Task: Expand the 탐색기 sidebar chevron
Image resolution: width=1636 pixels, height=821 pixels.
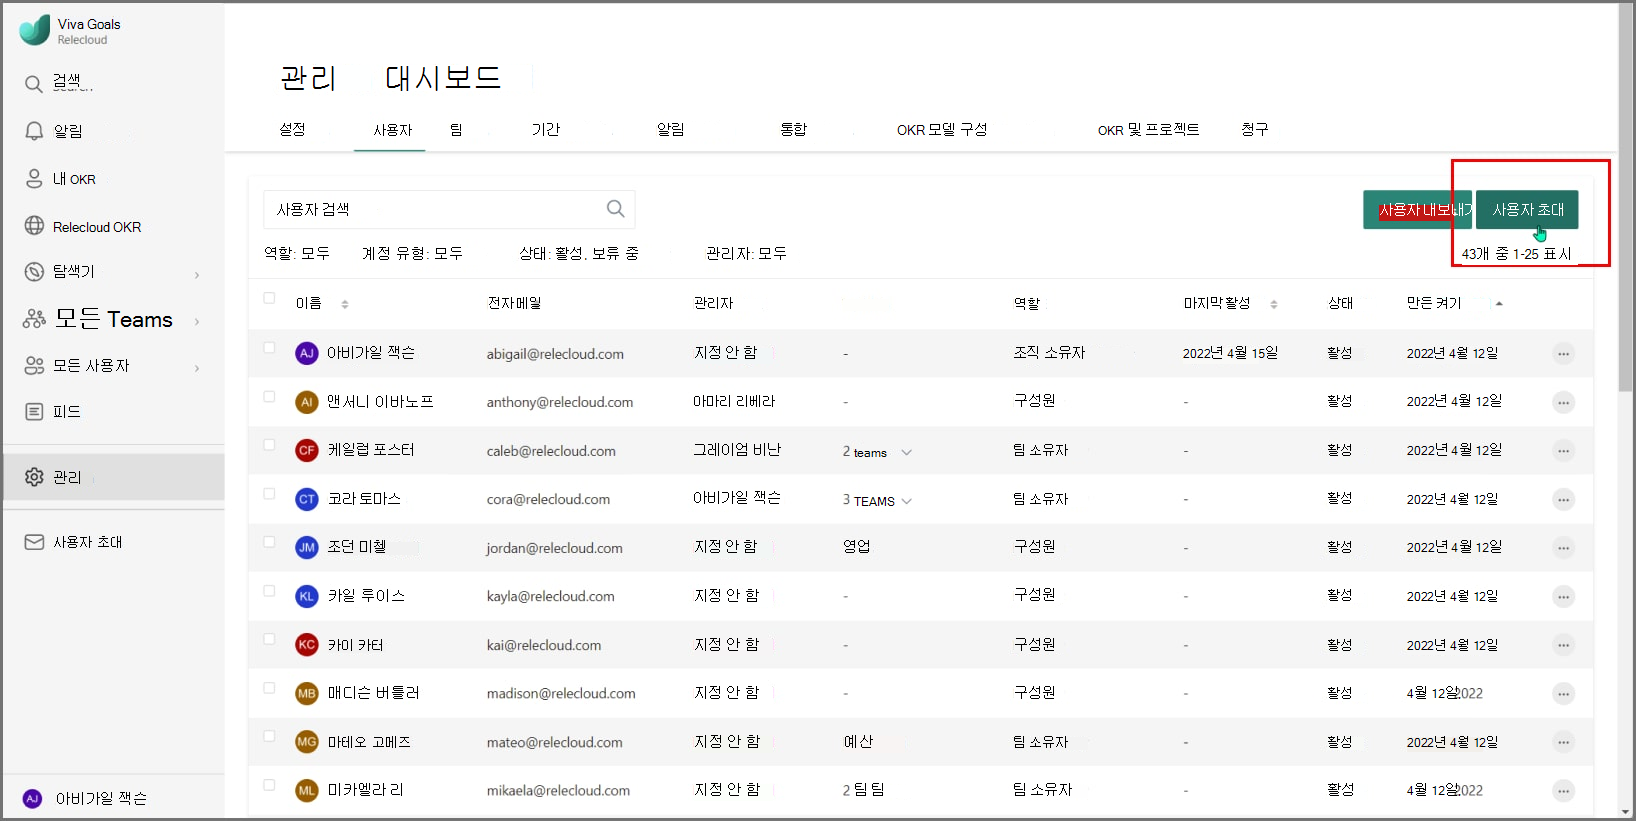Action: click(x=197, y=275)
